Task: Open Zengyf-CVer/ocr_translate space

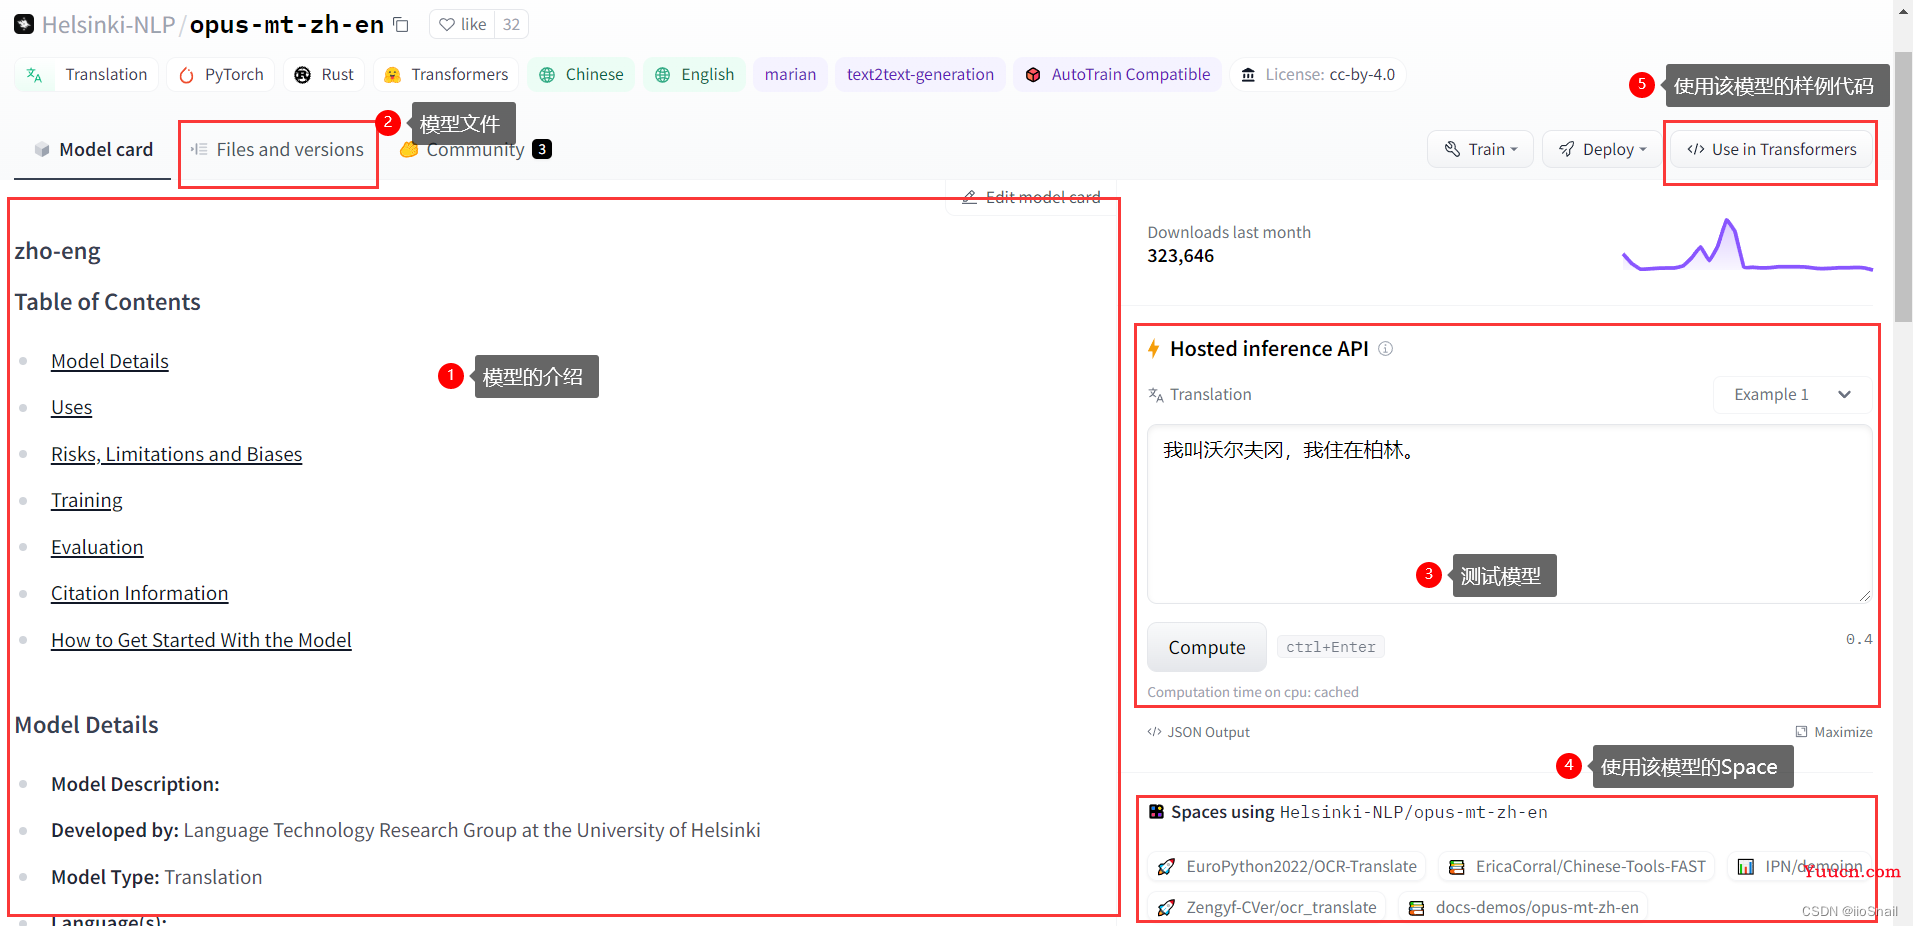Action: point(1267,907)
